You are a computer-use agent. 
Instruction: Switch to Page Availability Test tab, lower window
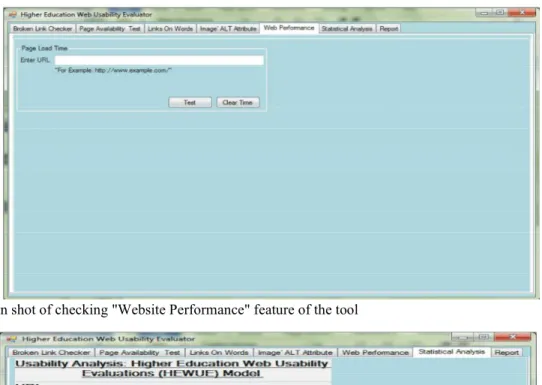[x=139, y=353]
